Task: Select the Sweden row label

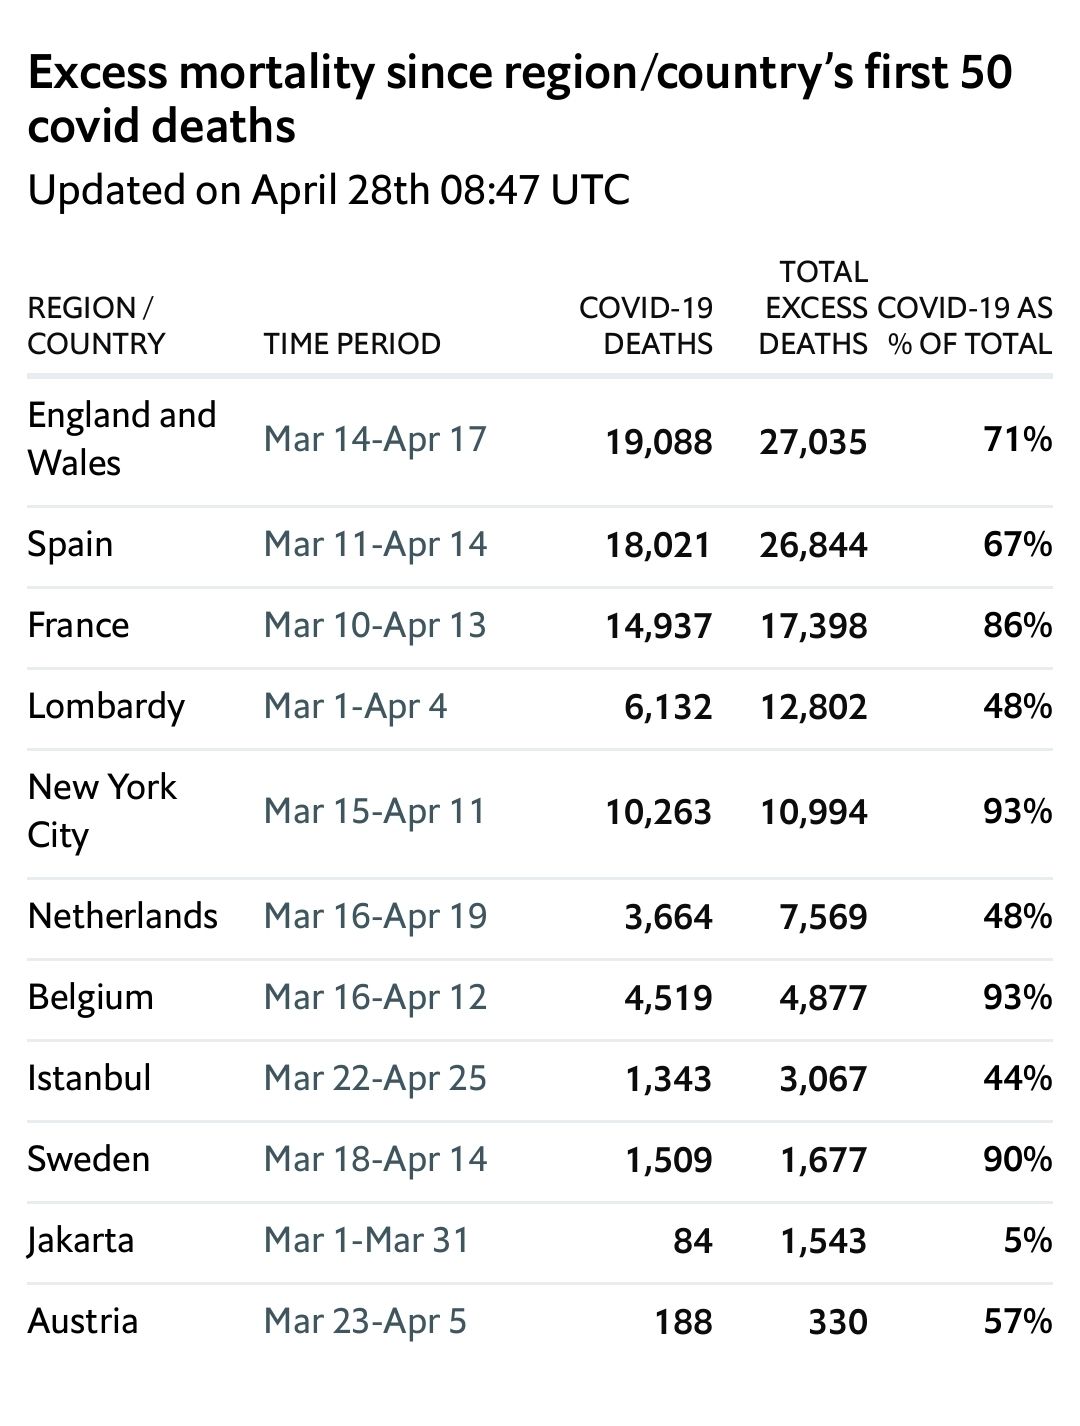Action: click(x=88, y=1159)
